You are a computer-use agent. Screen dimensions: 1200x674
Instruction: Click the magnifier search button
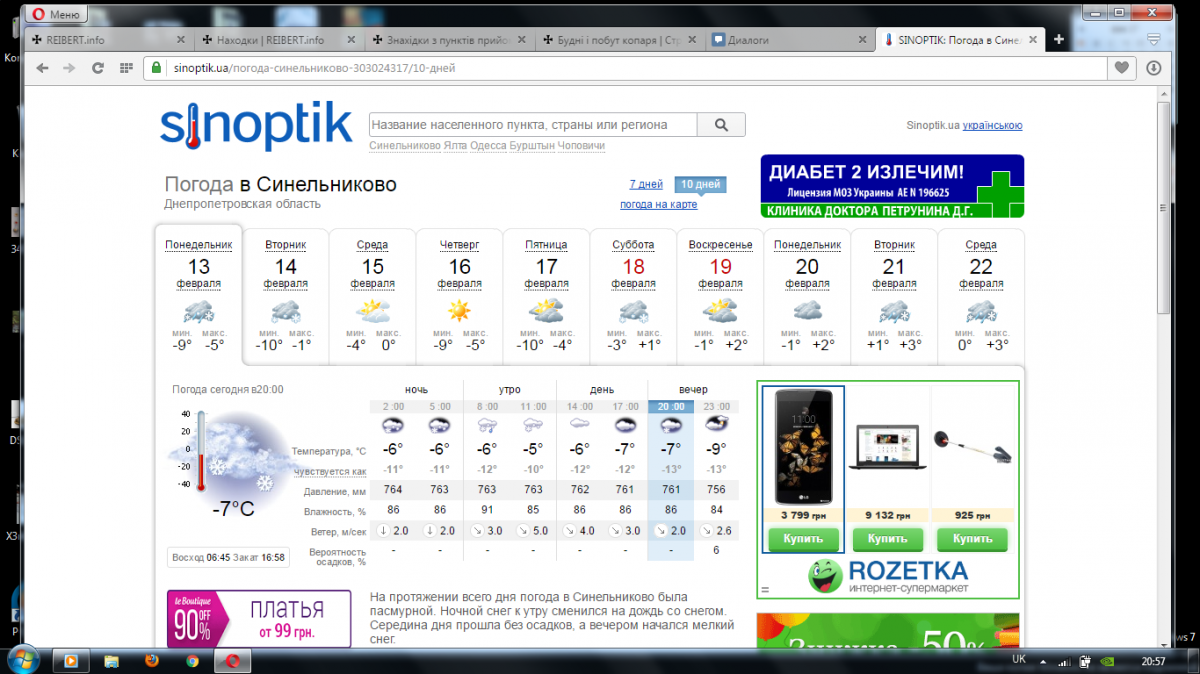(721, 125)
